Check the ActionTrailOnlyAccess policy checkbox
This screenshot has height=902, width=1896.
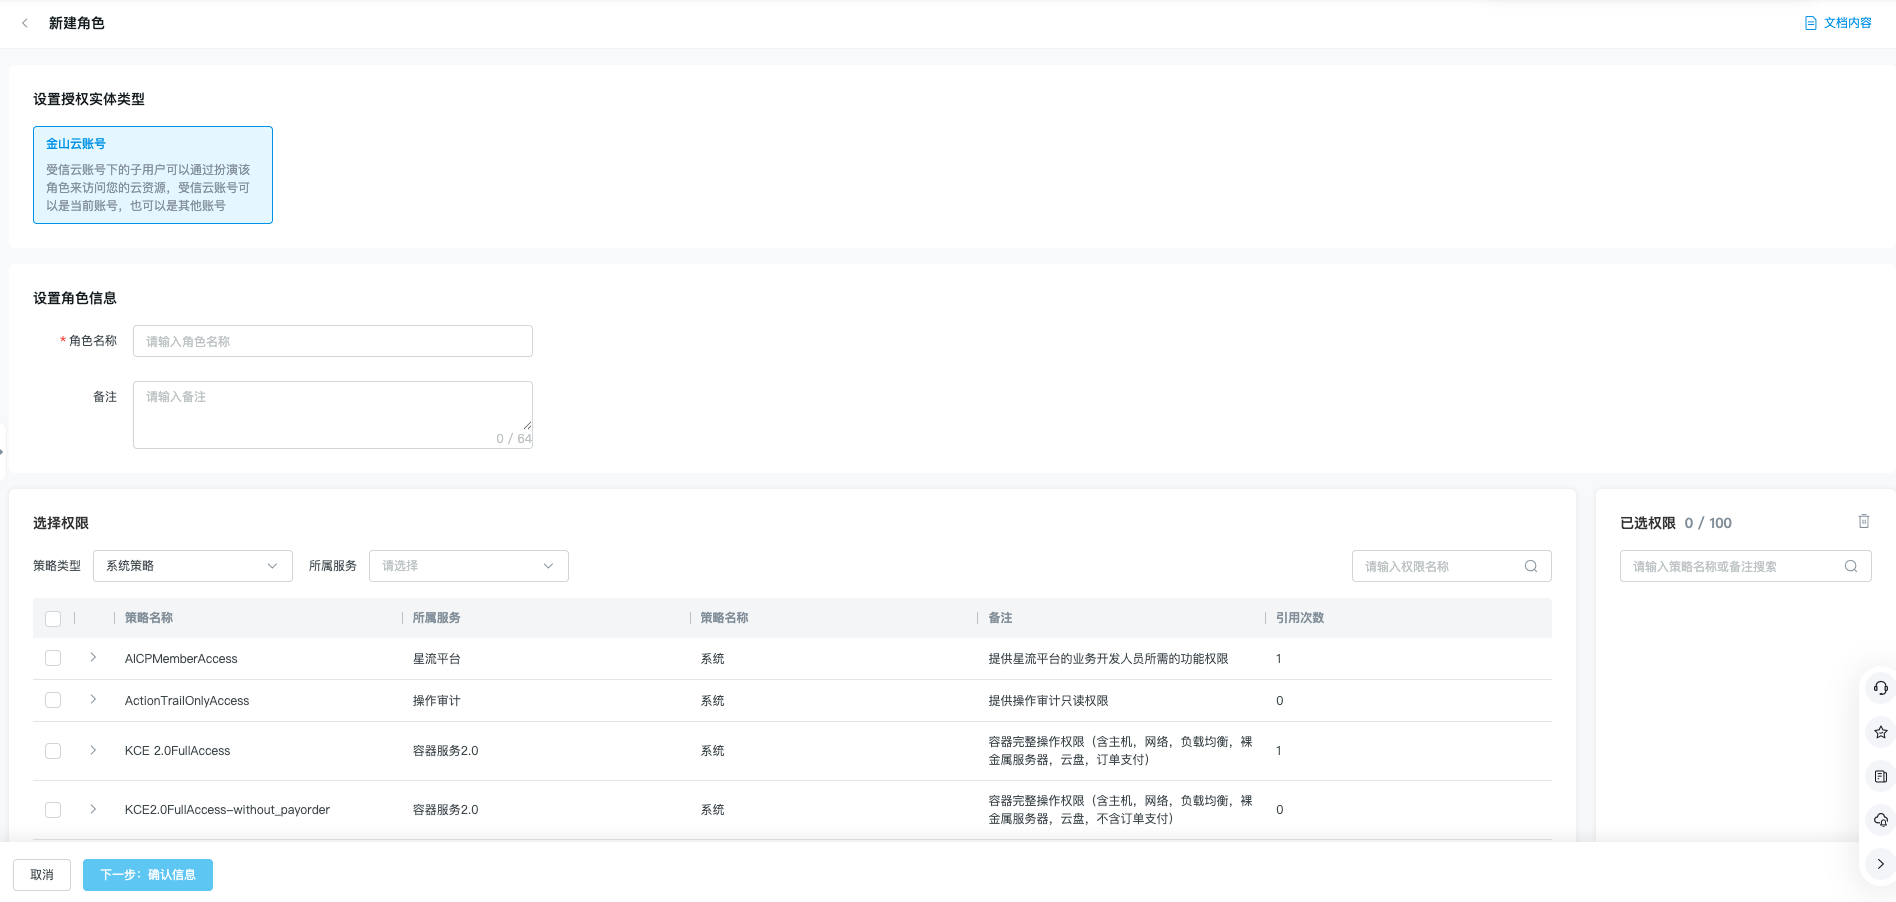53,700
